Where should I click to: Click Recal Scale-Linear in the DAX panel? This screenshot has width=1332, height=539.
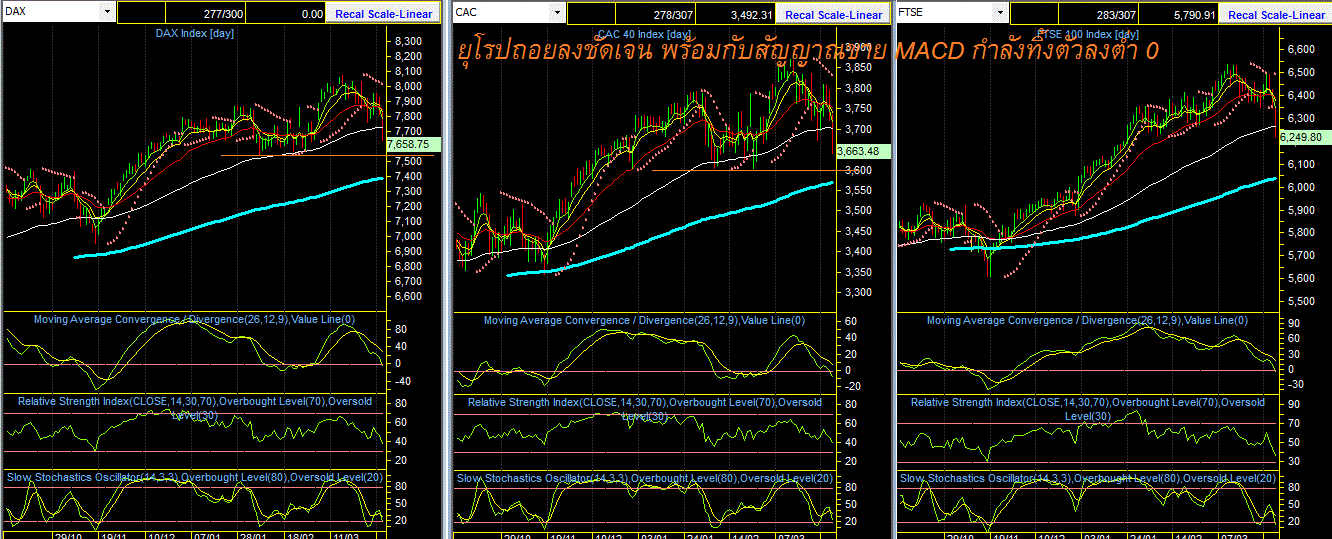[383, 14]
